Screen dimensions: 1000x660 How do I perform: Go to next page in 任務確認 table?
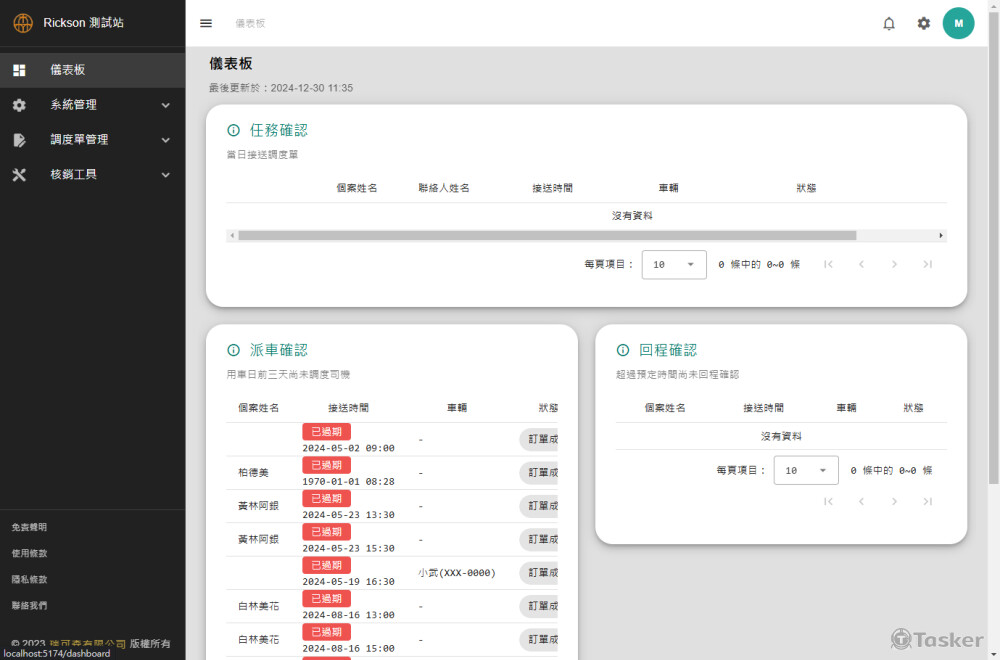894,264
